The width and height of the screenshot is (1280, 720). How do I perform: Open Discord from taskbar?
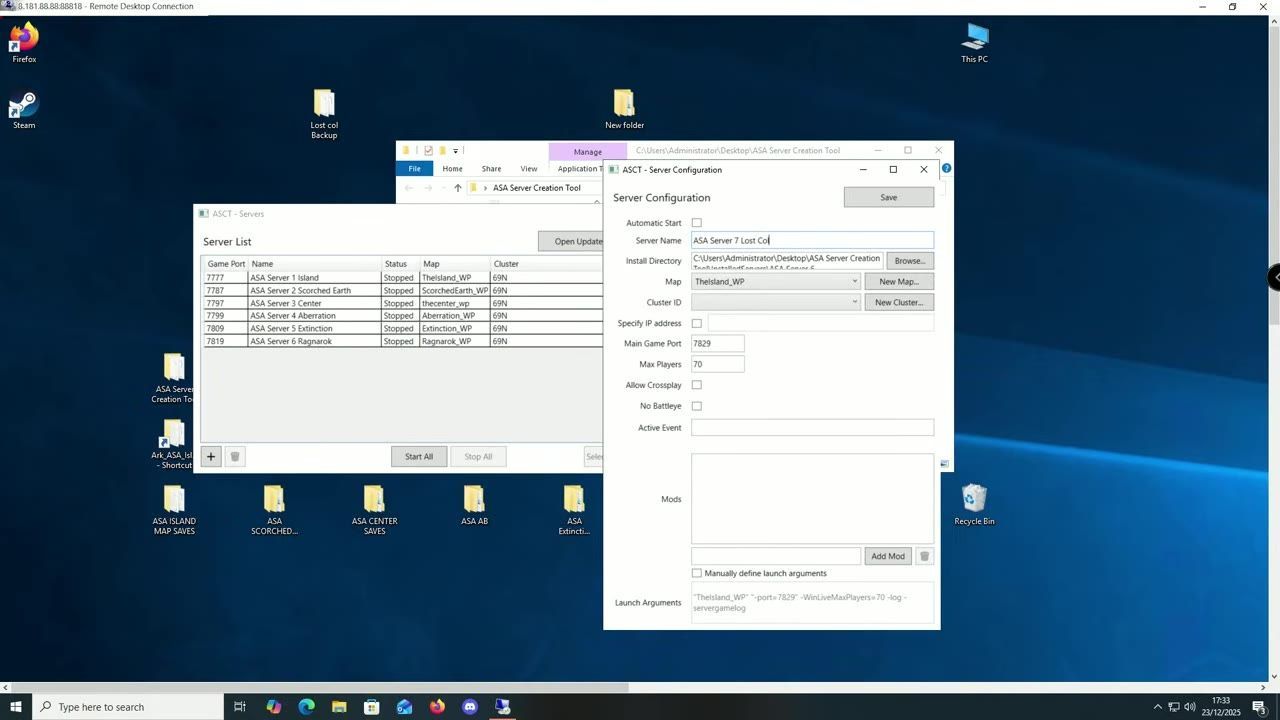(x=470, y=707)
